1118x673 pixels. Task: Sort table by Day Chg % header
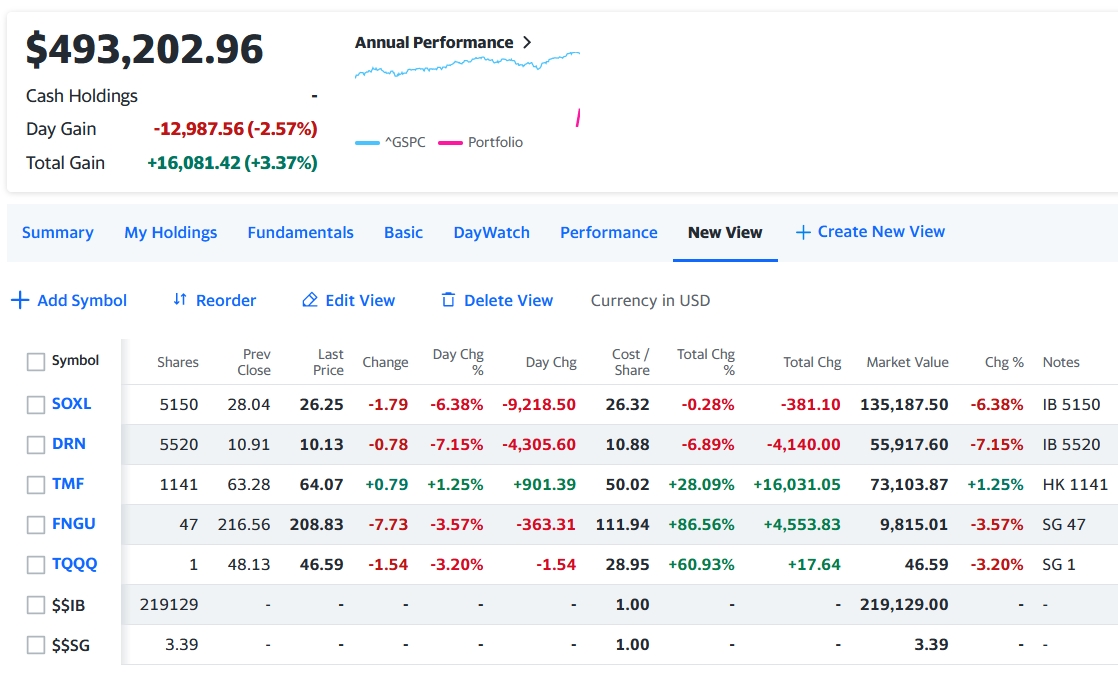pyautogui.click(x=458, y=362)
